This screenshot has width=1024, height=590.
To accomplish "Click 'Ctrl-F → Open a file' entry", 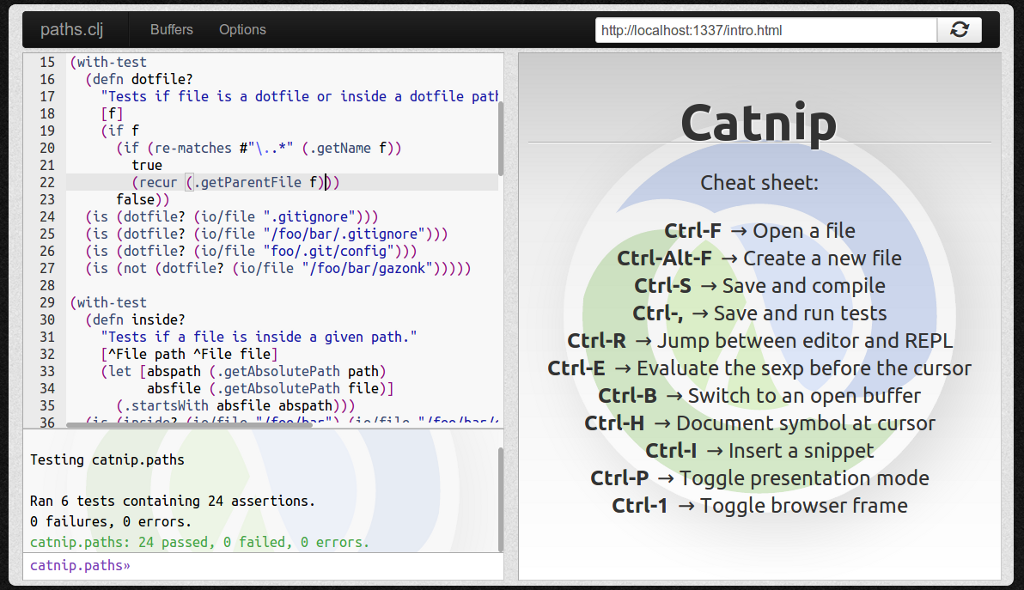I will [760, 231].
